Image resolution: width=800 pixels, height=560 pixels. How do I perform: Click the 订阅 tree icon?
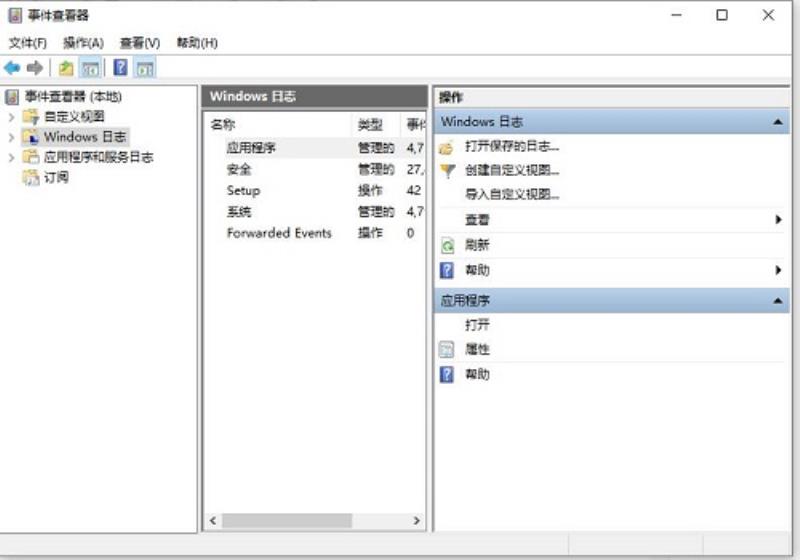coord(31,177)
